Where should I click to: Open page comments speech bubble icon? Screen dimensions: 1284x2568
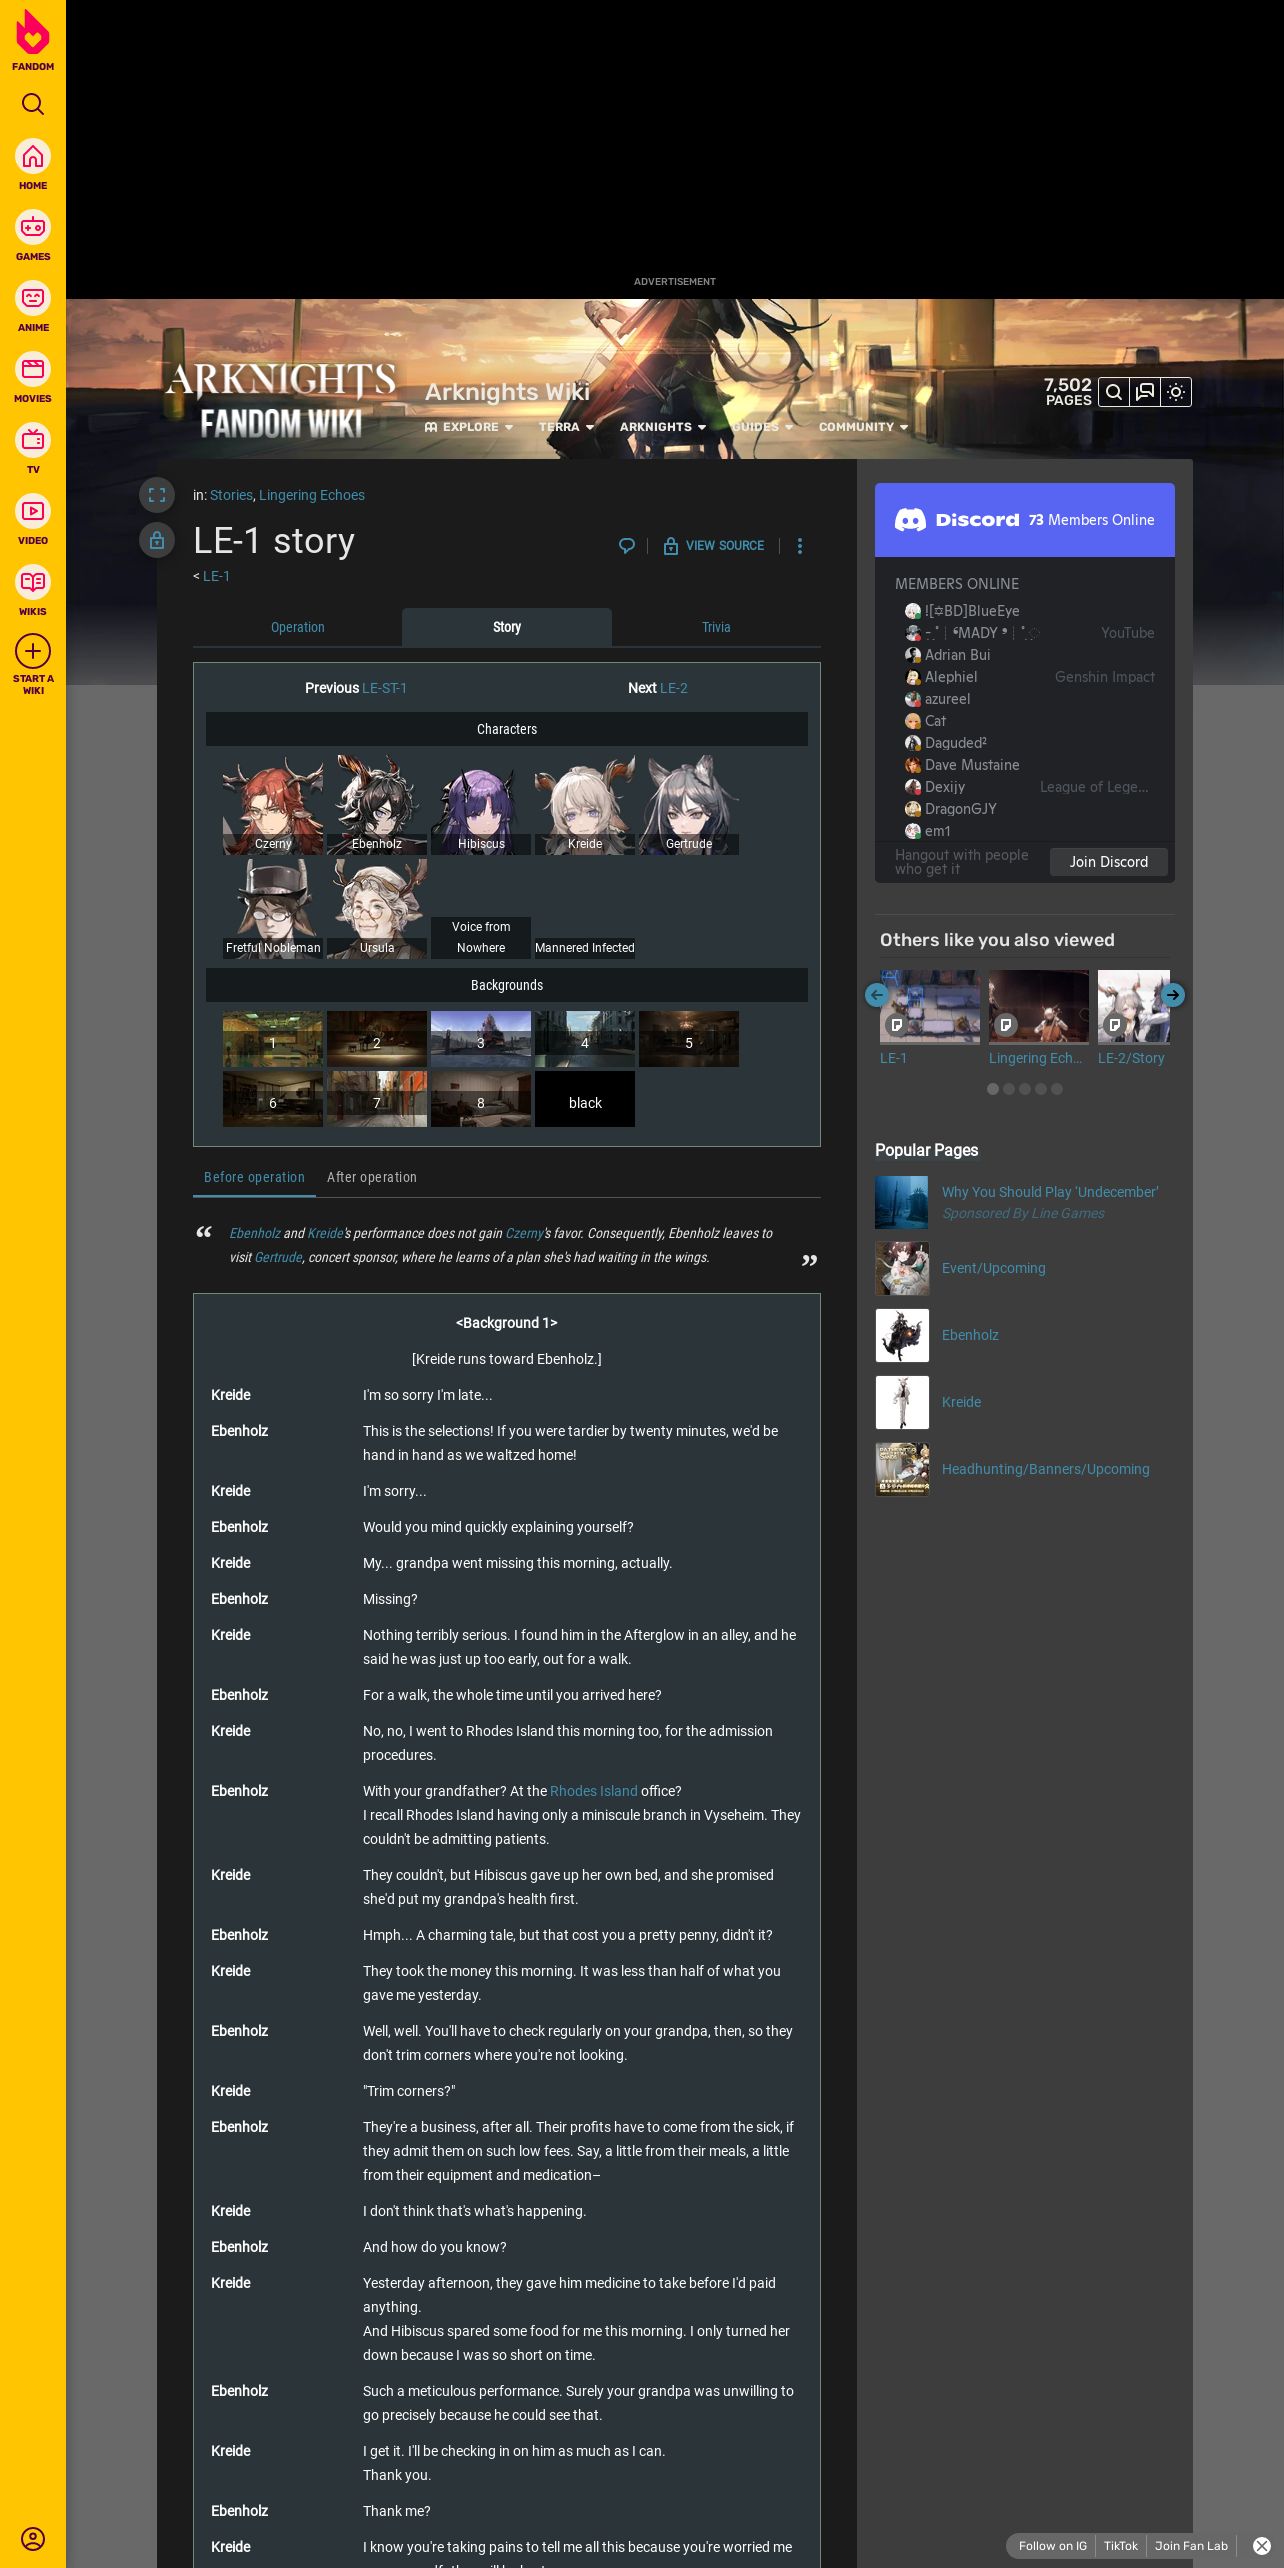627,546
